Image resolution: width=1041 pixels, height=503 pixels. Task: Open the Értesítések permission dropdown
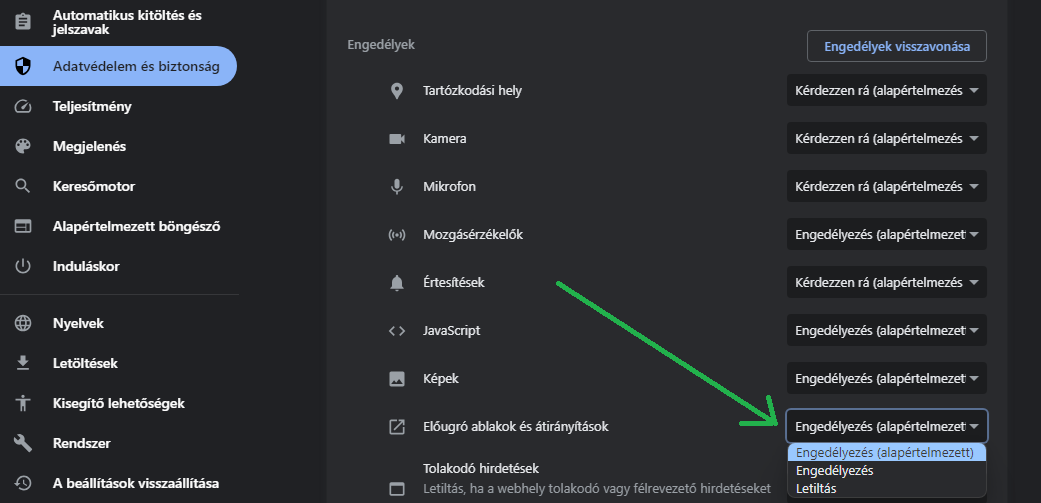click(886, 283)
